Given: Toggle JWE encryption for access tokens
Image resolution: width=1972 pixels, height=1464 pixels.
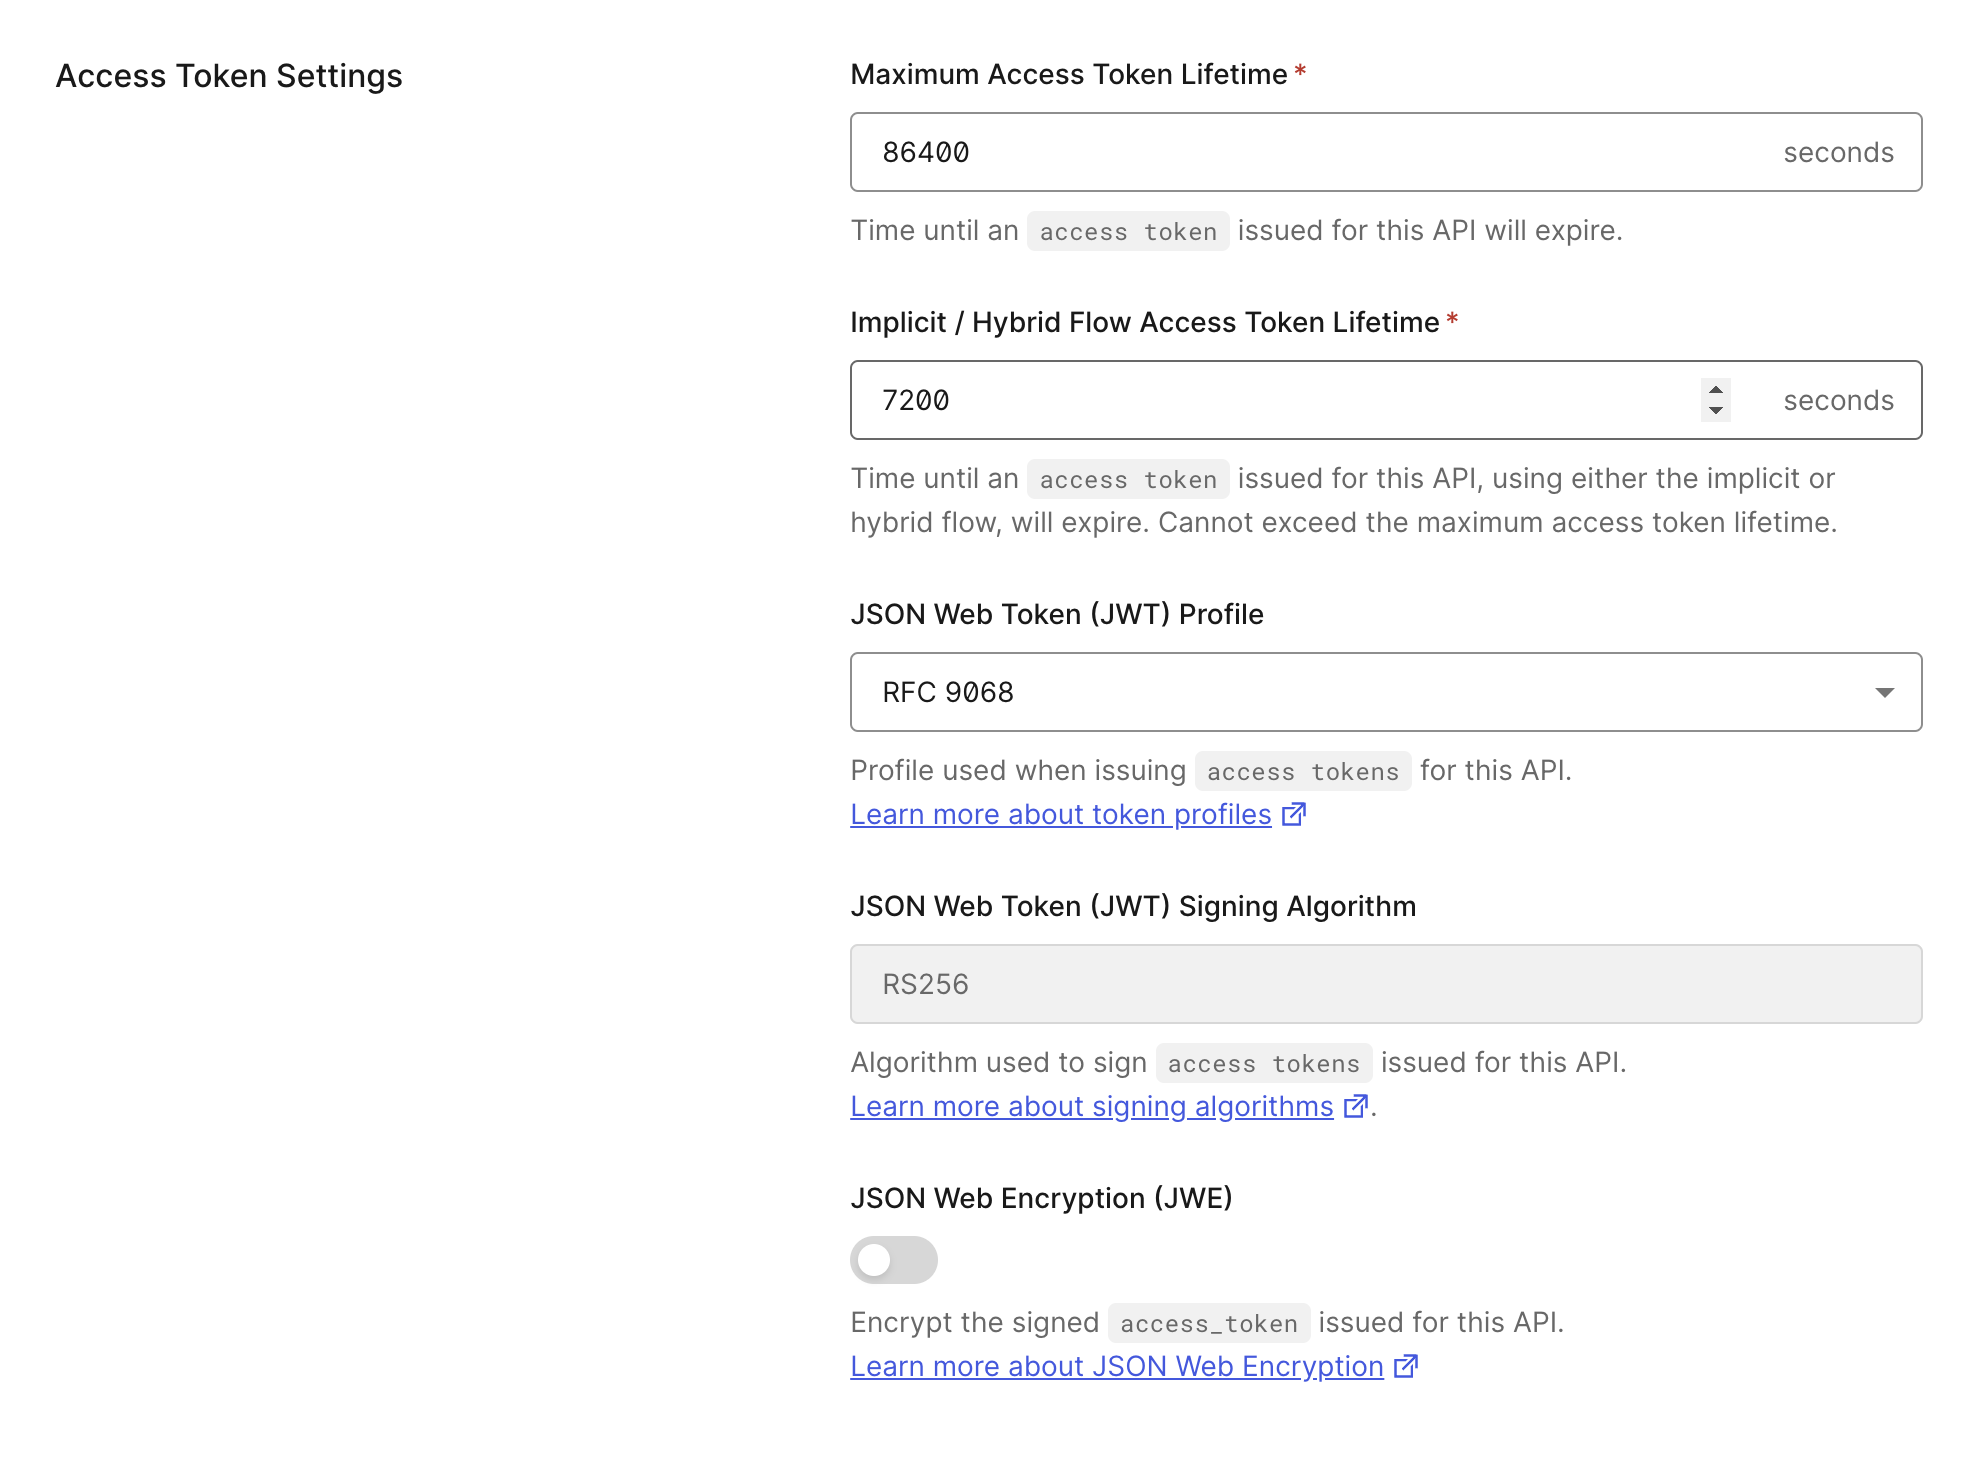Looking at the screenshot, I should 893,1260.
